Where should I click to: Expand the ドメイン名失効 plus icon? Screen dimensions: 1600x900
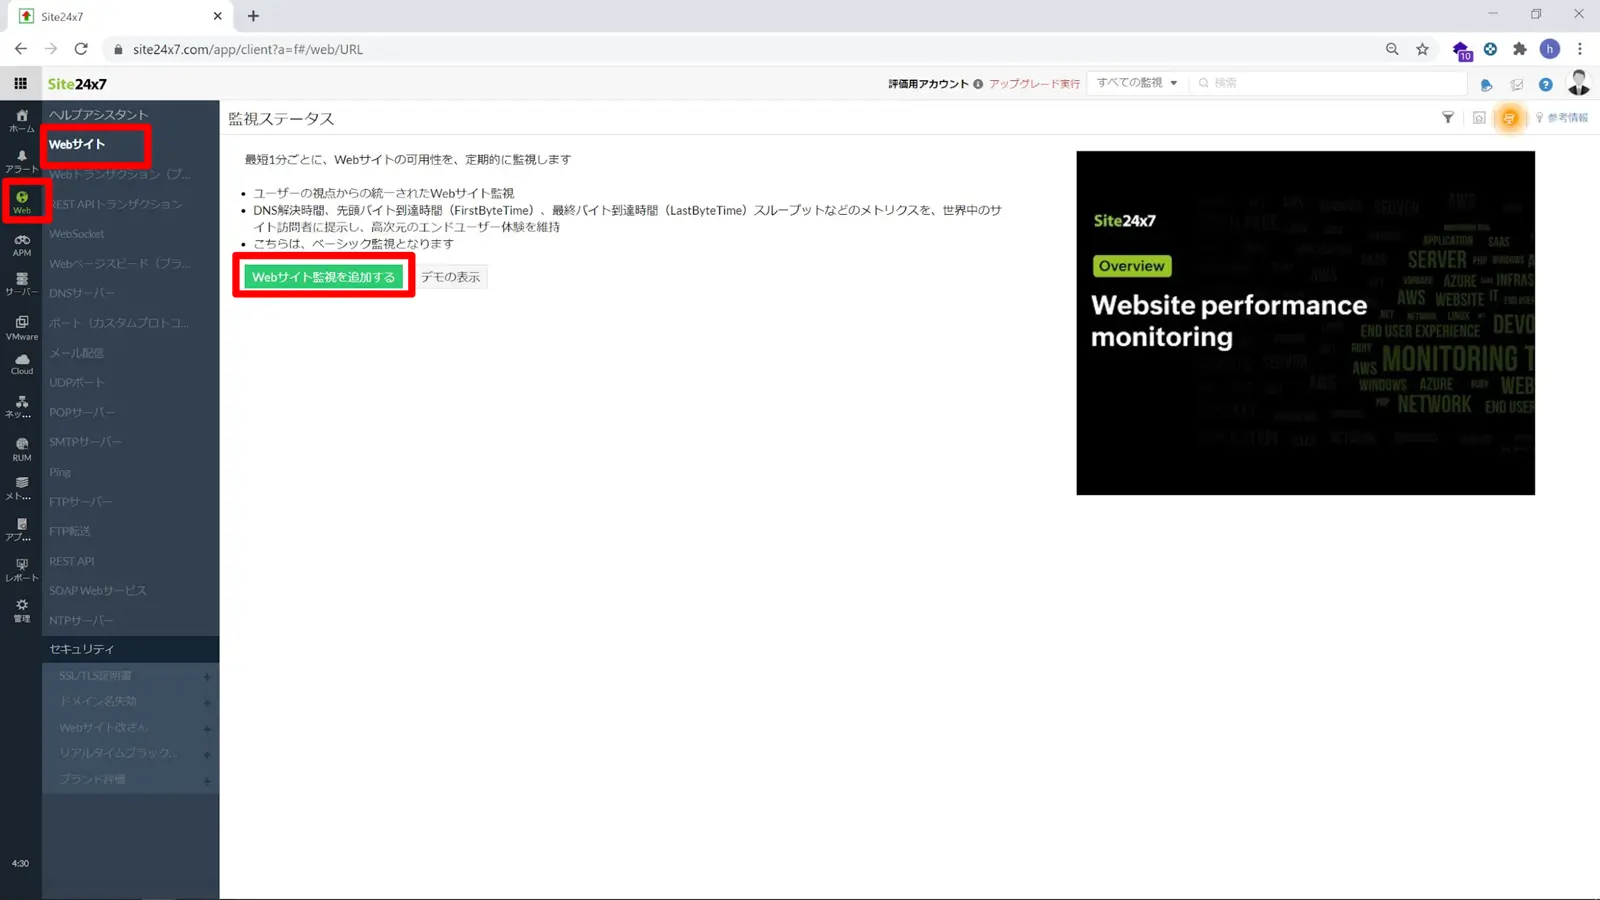pyautogui.click(x=207, y=703)
